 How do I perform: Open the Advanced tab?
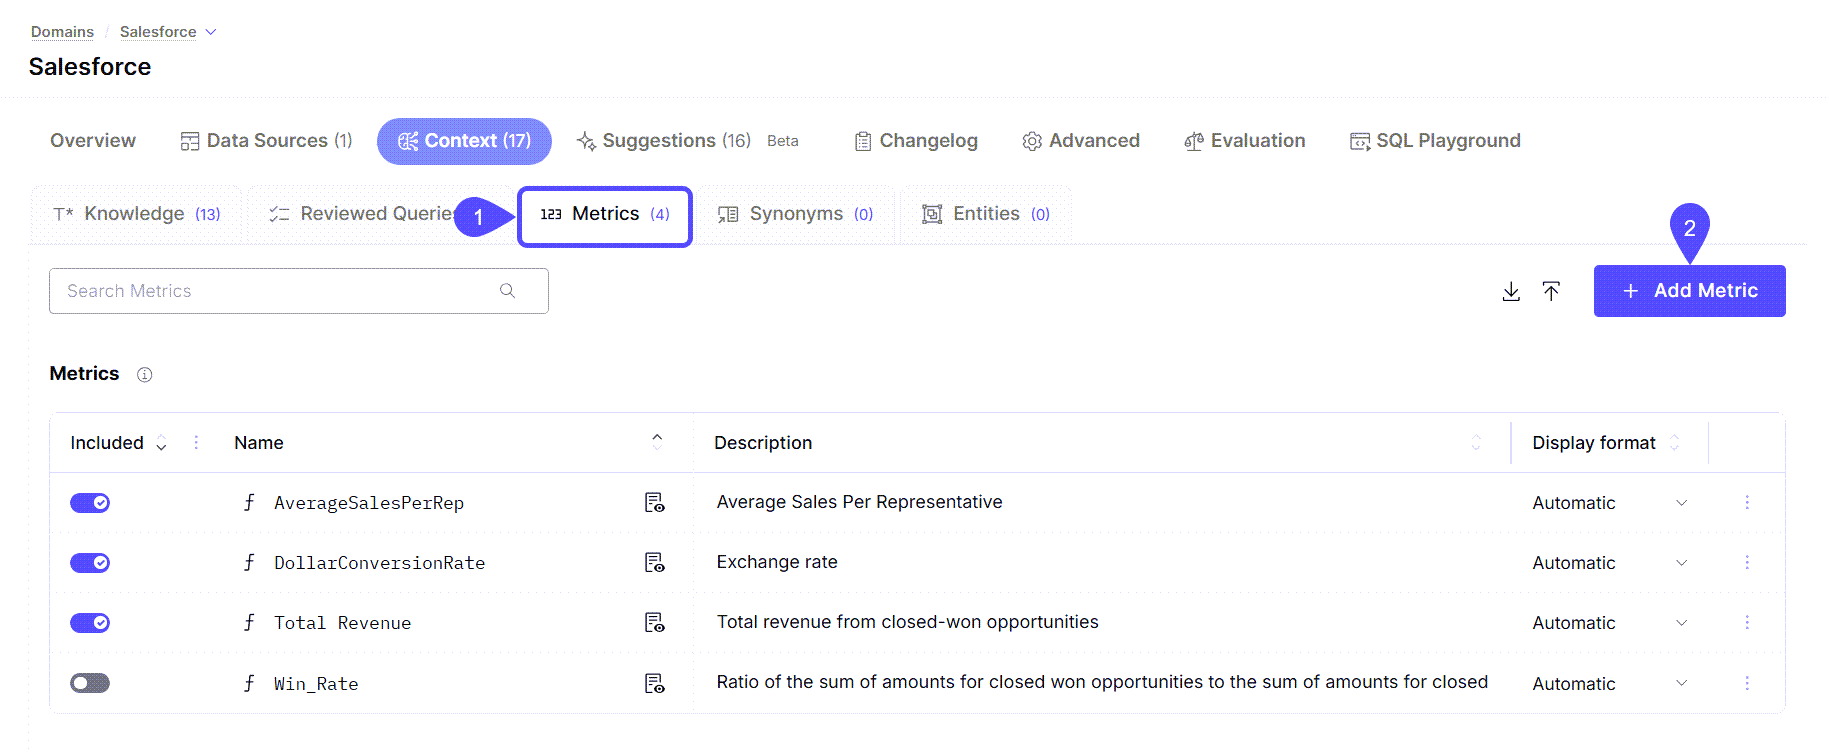1081,141
